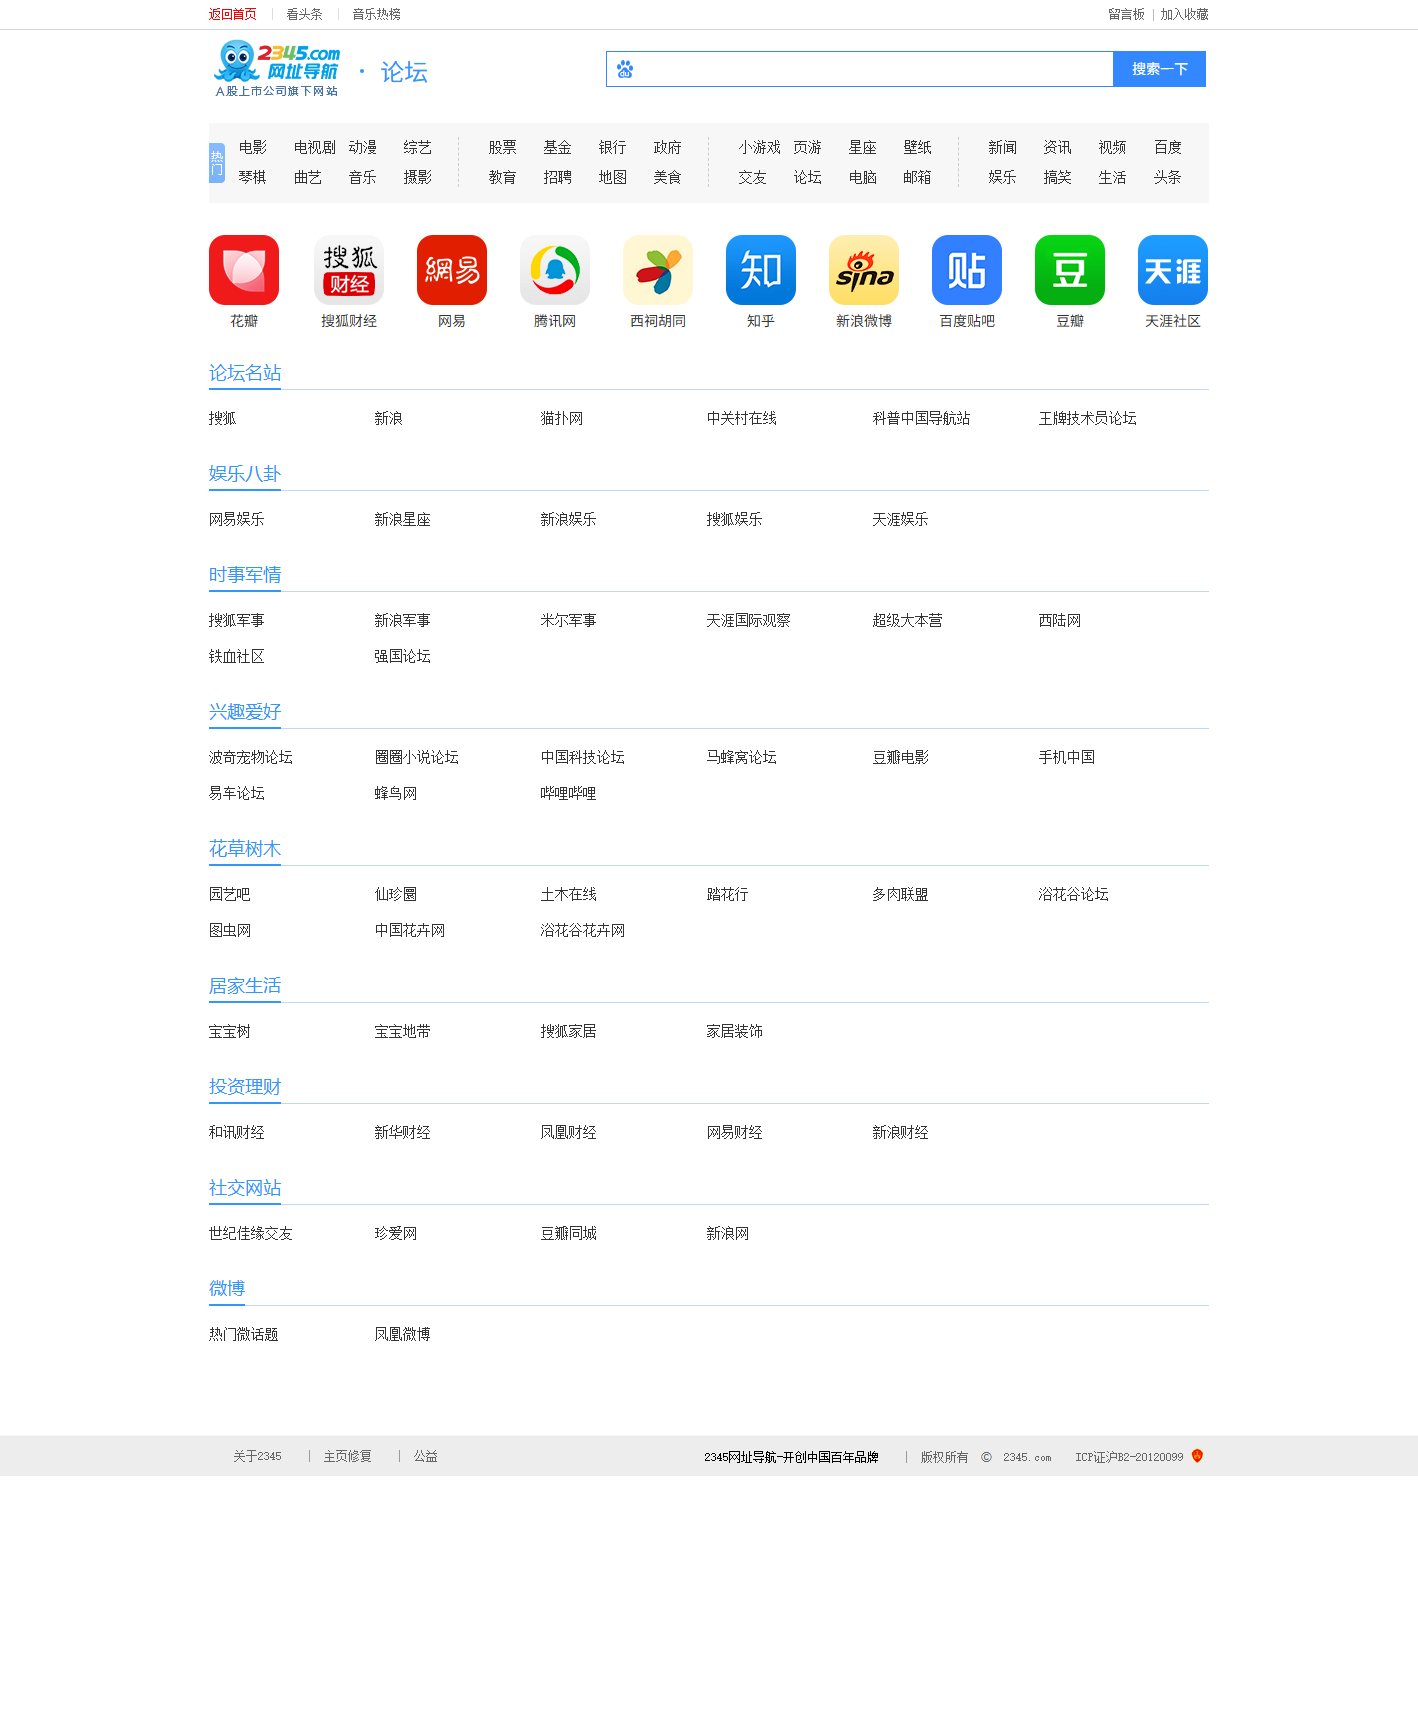Click the 兴趣爱好 section heading
Screen dimensions: 1418x1717
(x=245, y=712)
